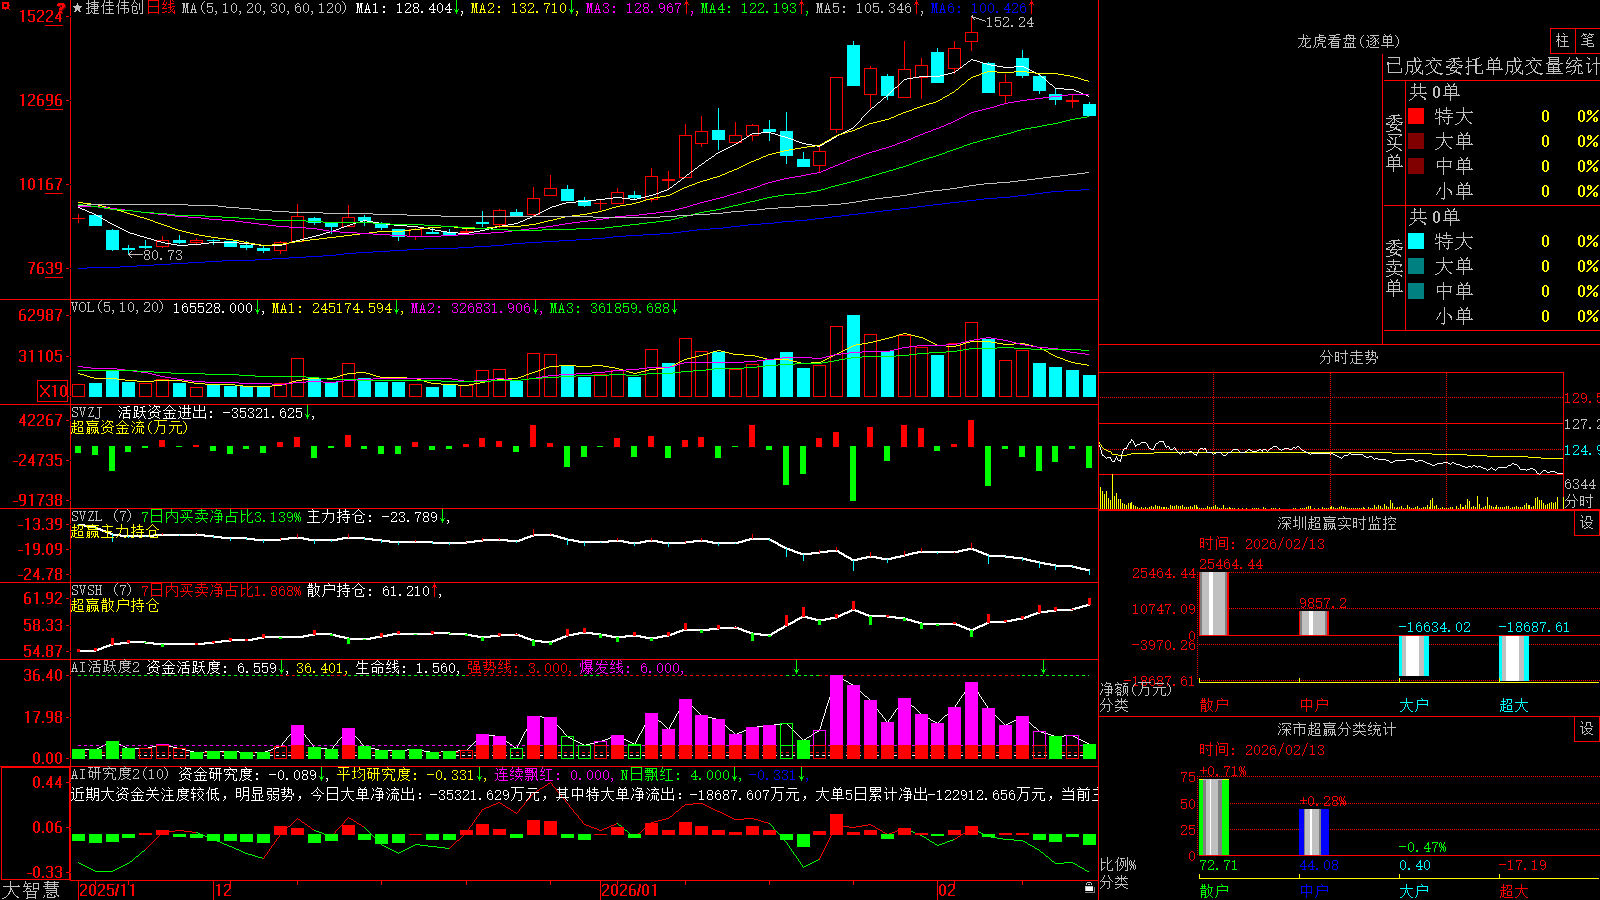Click red 特大 buy-order color swatch
Image resolution: width=1600 pixels, height=900 pixels.
pos(1416,116)
